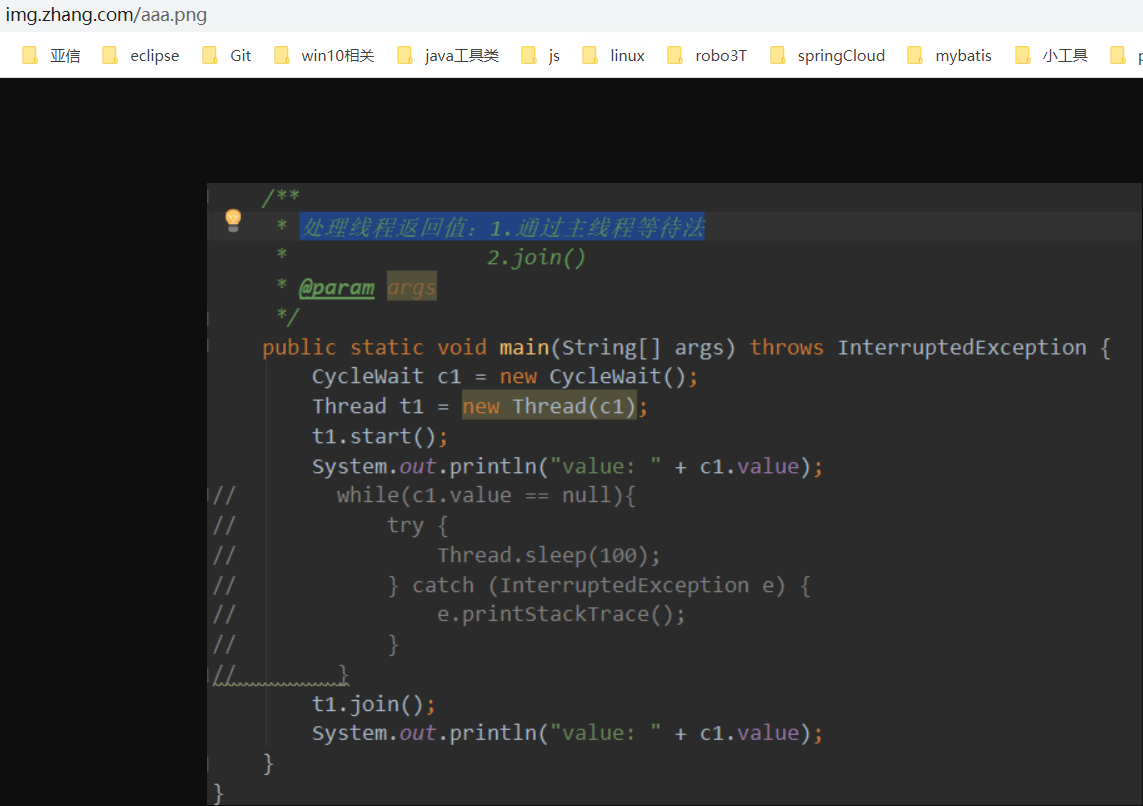Click the address bar URL img.zhang.com/aaa.png
Viewport: 1143px width, 806px height.
tap(106, 15)
